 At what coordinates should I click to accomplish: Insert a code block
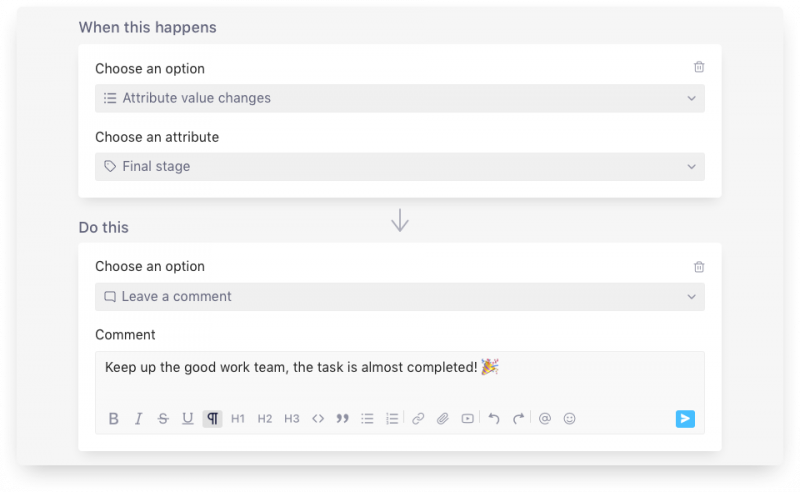tap(318, 419)
